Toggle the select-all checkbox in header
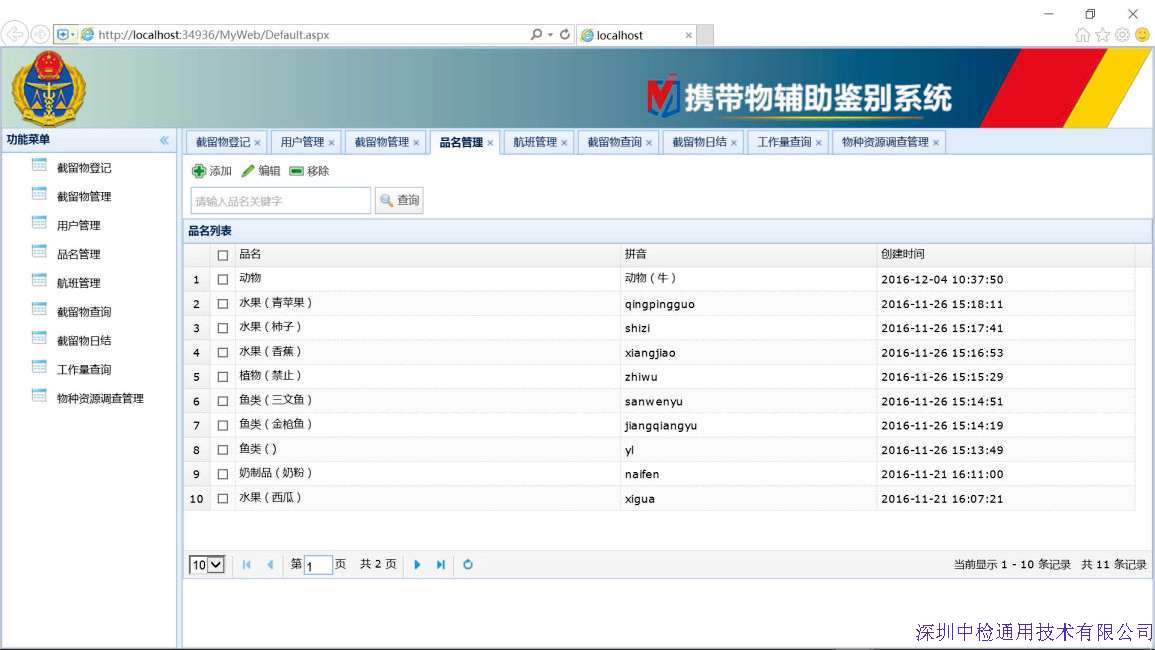Image resolution: width=1155 pixels, height=650 pixels. (222, 255)
